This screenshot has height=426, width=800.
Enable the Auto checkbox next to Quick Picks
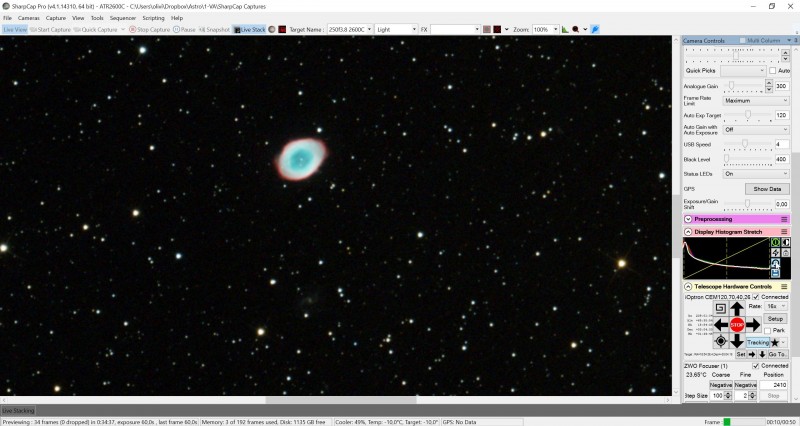click(x=772, y=70)
